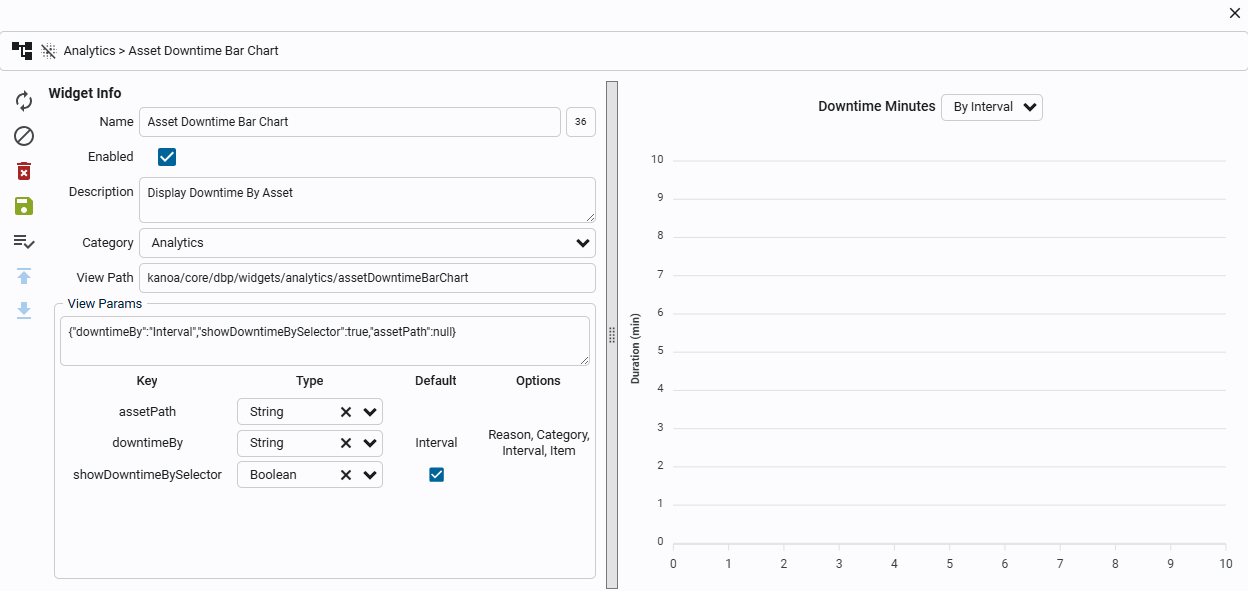Click the Key column header
1248x591 pixels.
[x=147, y=381]
